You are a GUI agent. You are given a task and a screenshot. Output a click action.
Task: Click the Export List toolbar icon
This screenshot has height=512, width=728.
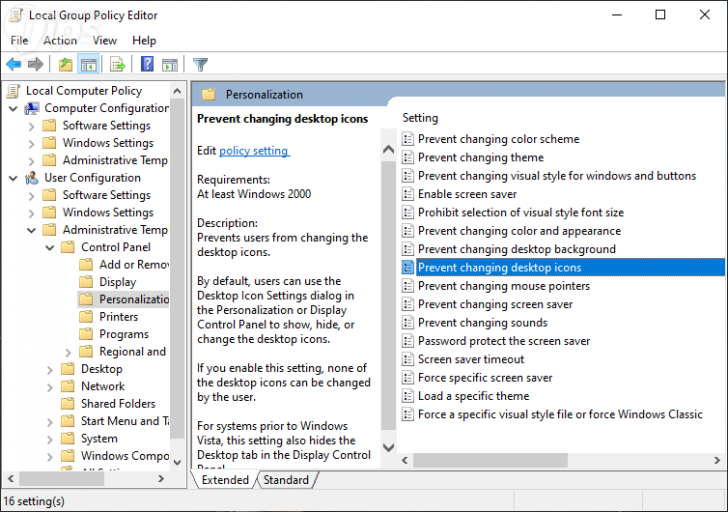(117, 65)
